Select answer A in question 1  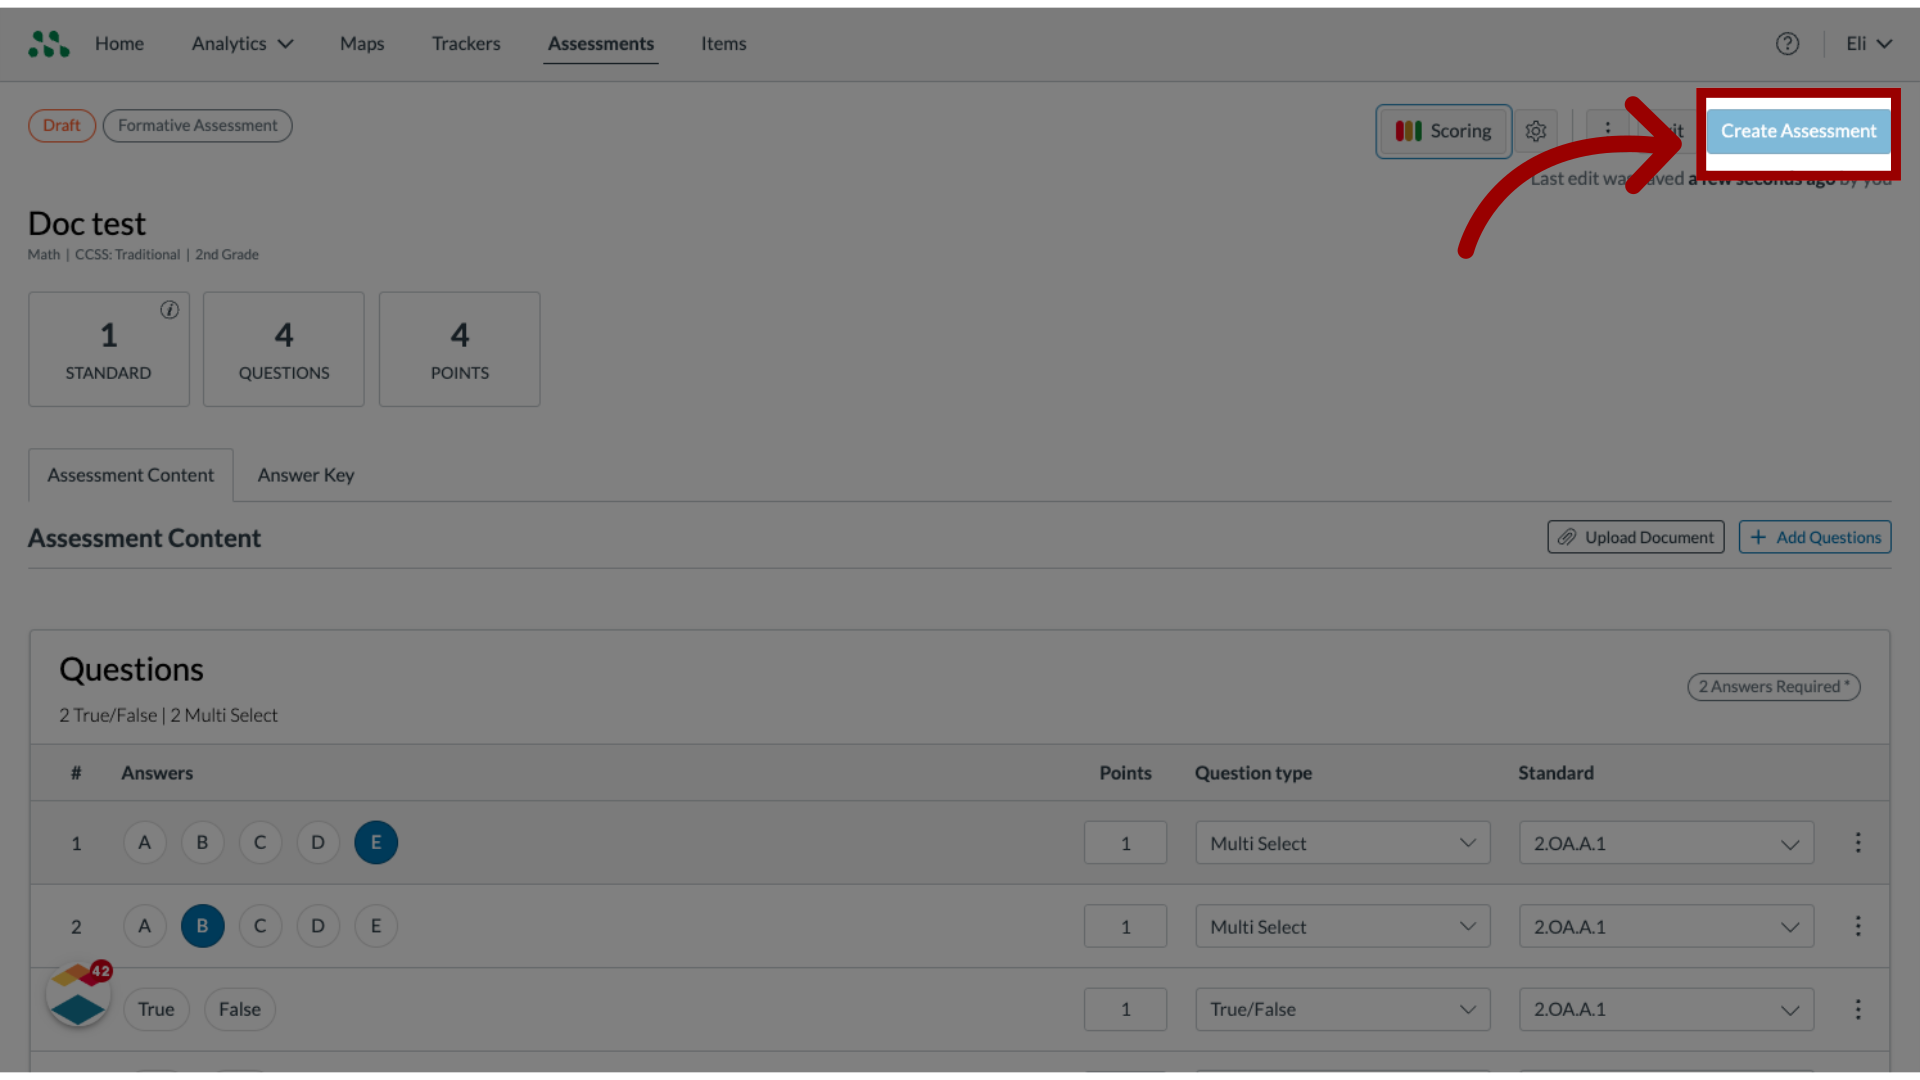(145, 843)
